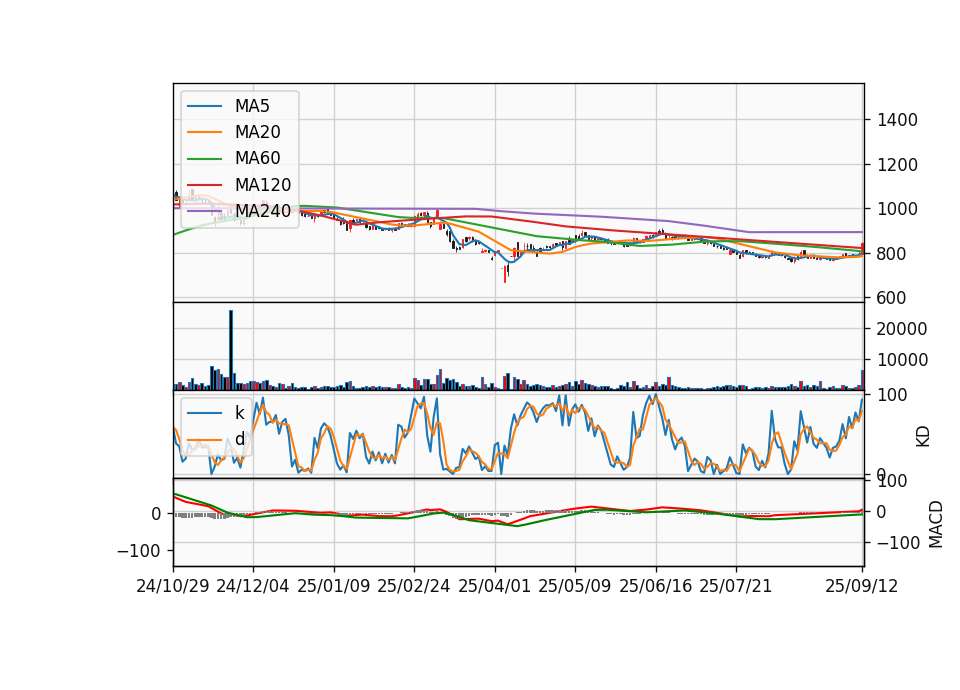Click the MA20 legend label
This screenshot has height=690, width=960.
coord(257,132)
